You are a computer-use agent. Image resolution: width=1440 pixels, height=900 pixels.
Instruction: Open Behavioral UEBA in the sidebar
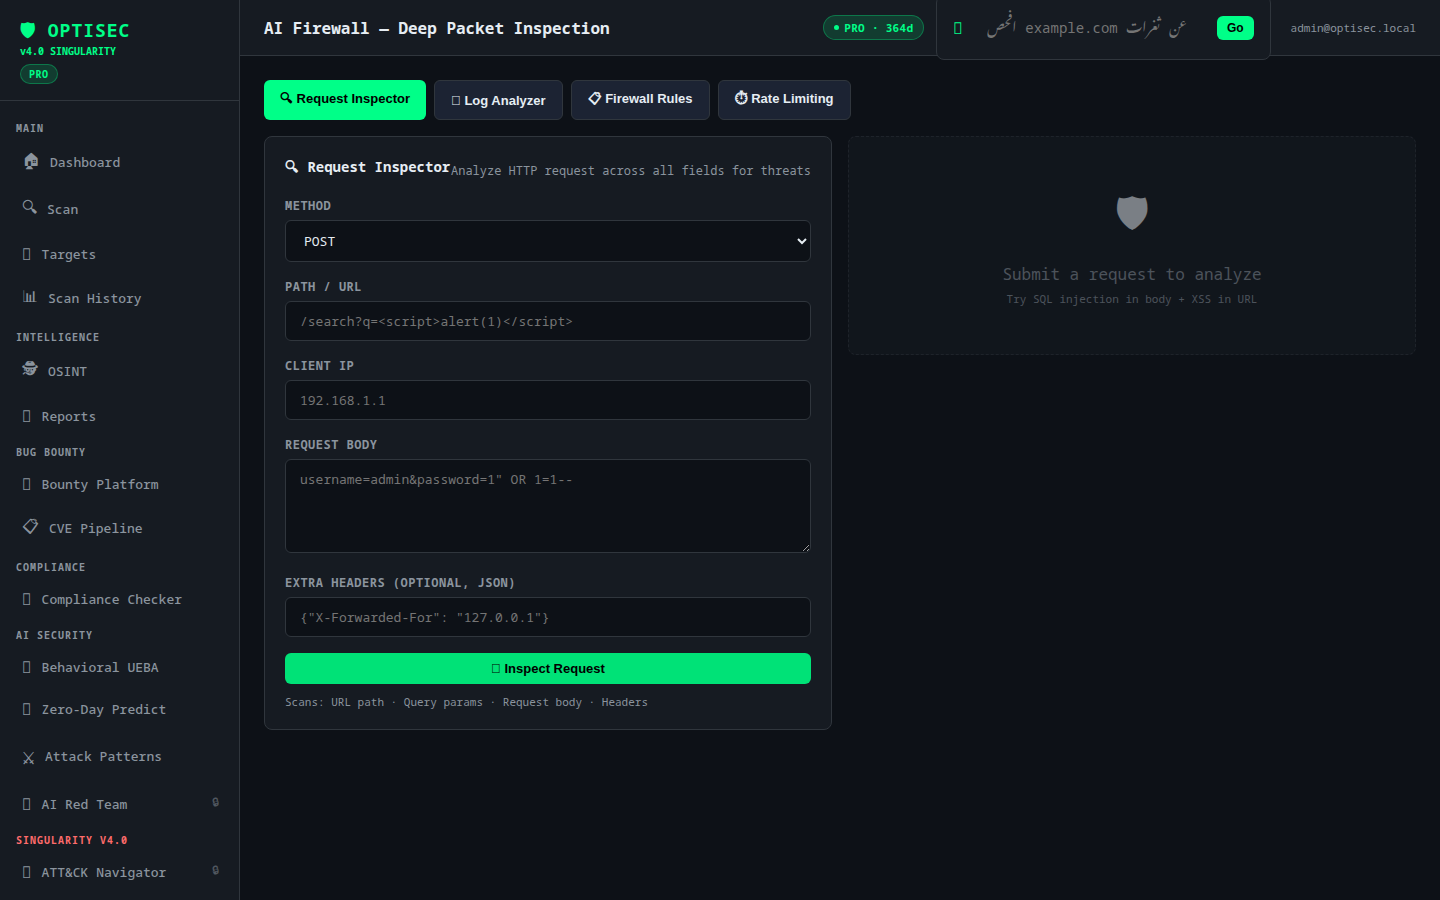coord(120,667)
